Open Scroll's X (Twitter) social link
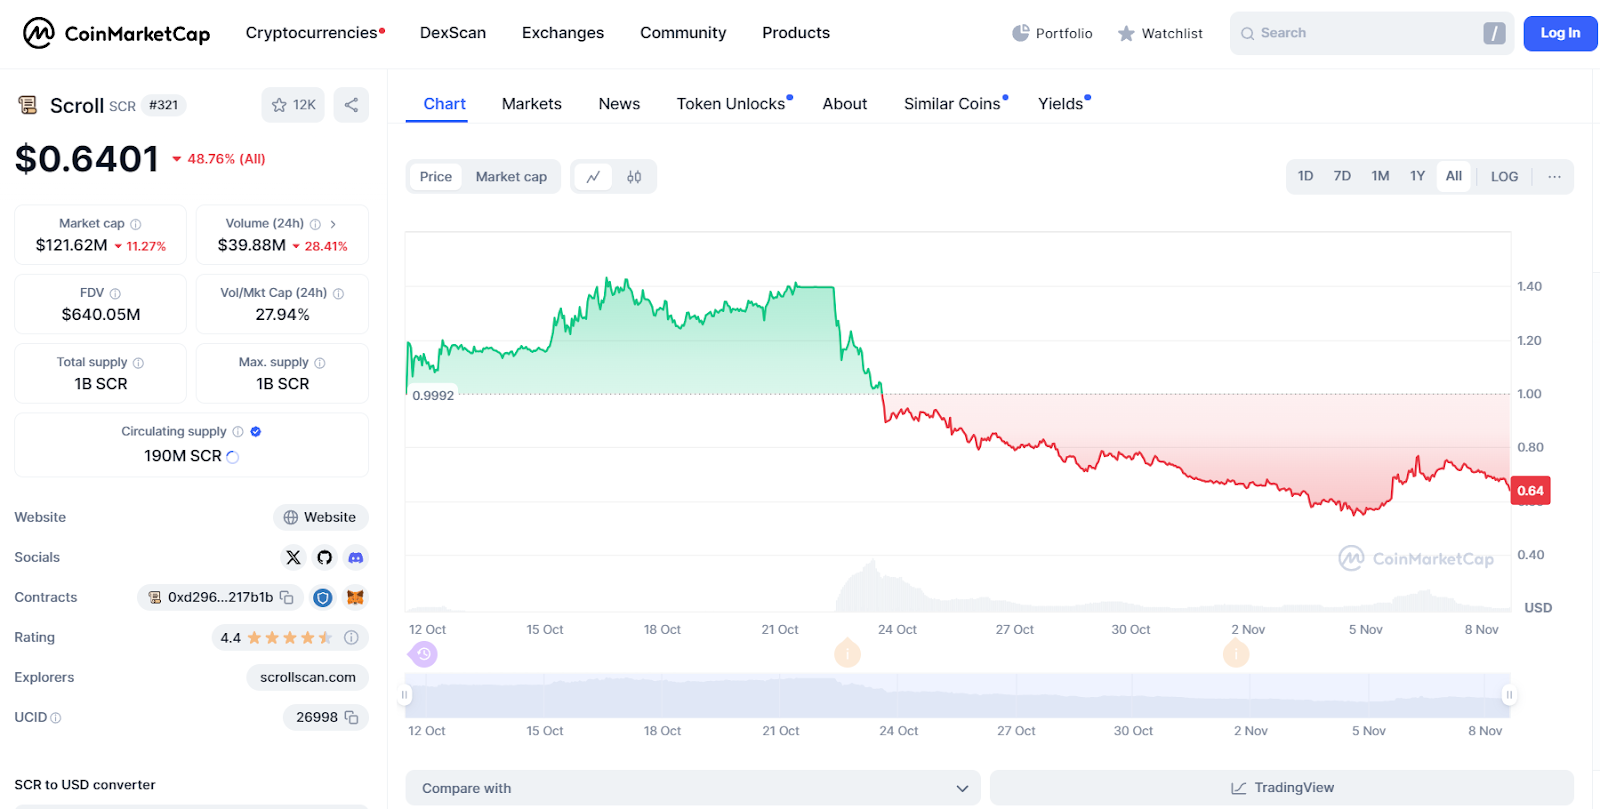Viewport: 1600px width, 809px height. [x=293, y=557]
